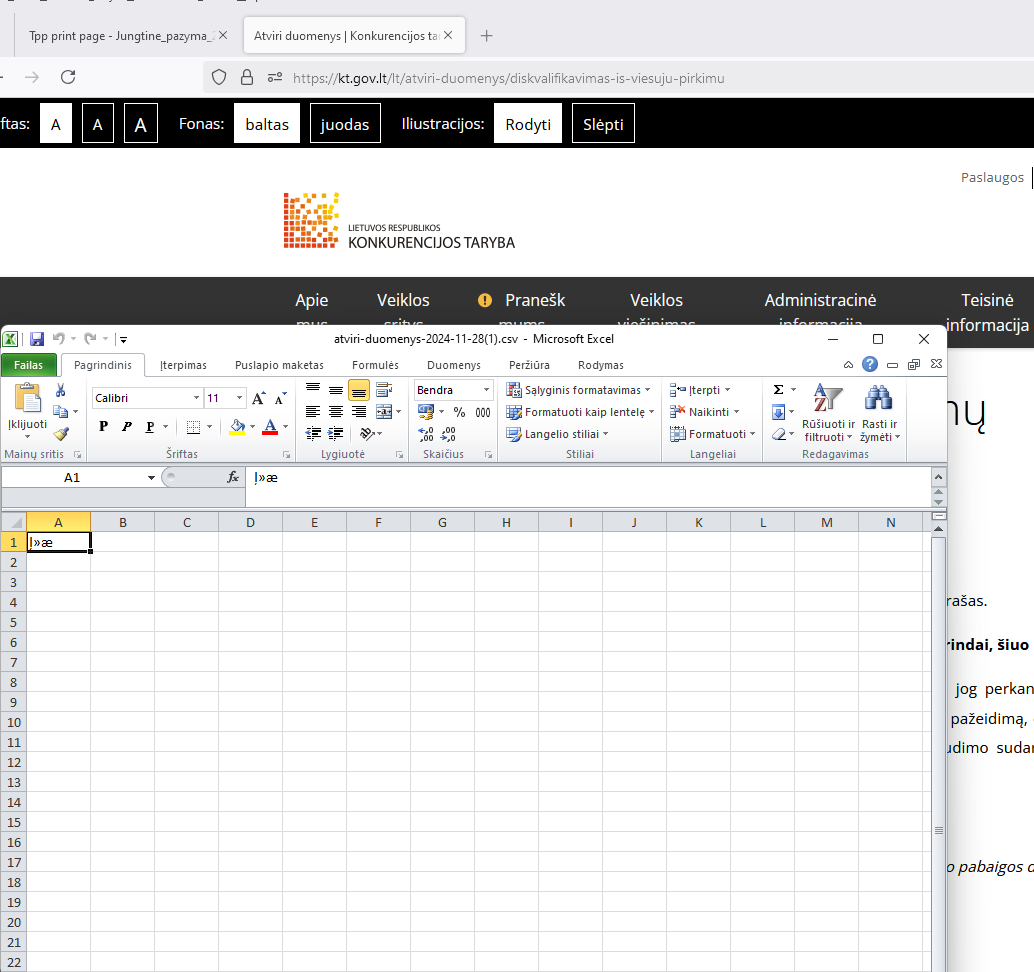Click the Cut scissors icon
1034x972 pixels.
(x=60, y=390)
